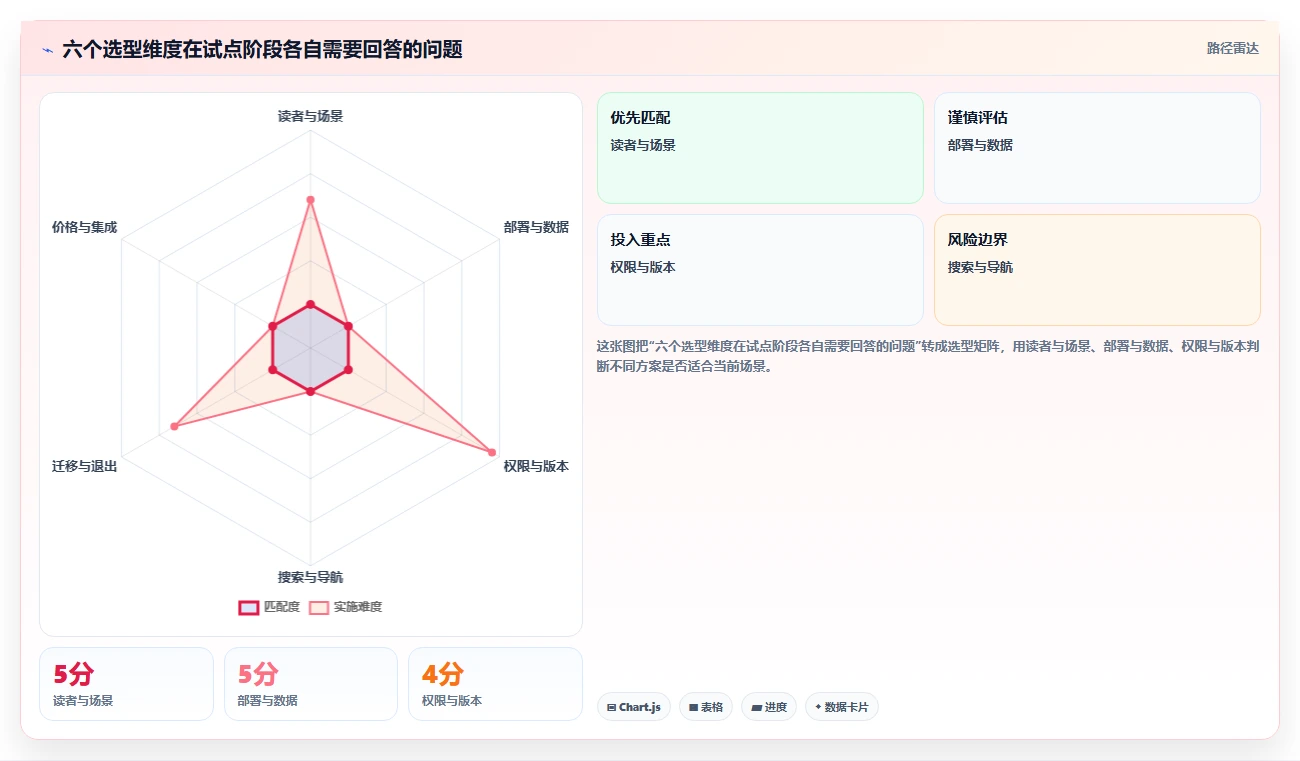Click the 价格与集成 radar axis label
Viewport: 1300px width, 761px height.
[85, 227]
